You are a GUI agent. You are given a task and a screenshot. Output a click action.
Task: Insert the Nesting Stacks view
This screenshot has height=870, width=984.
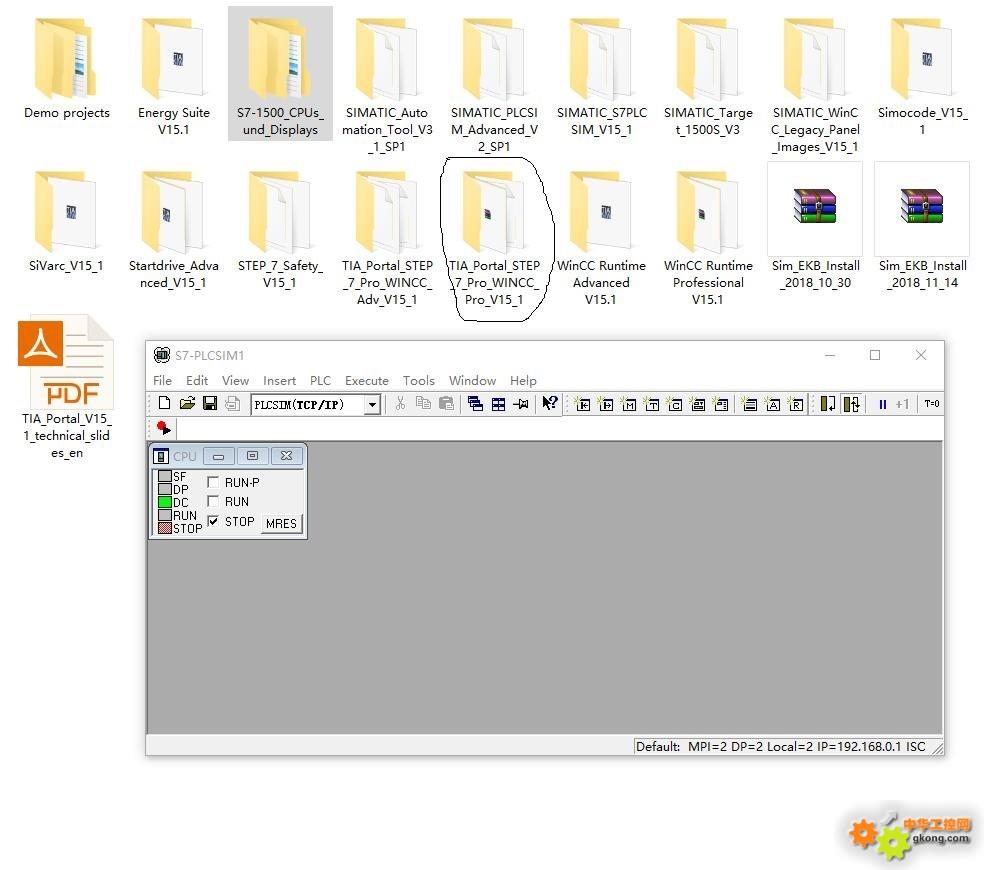749,404
